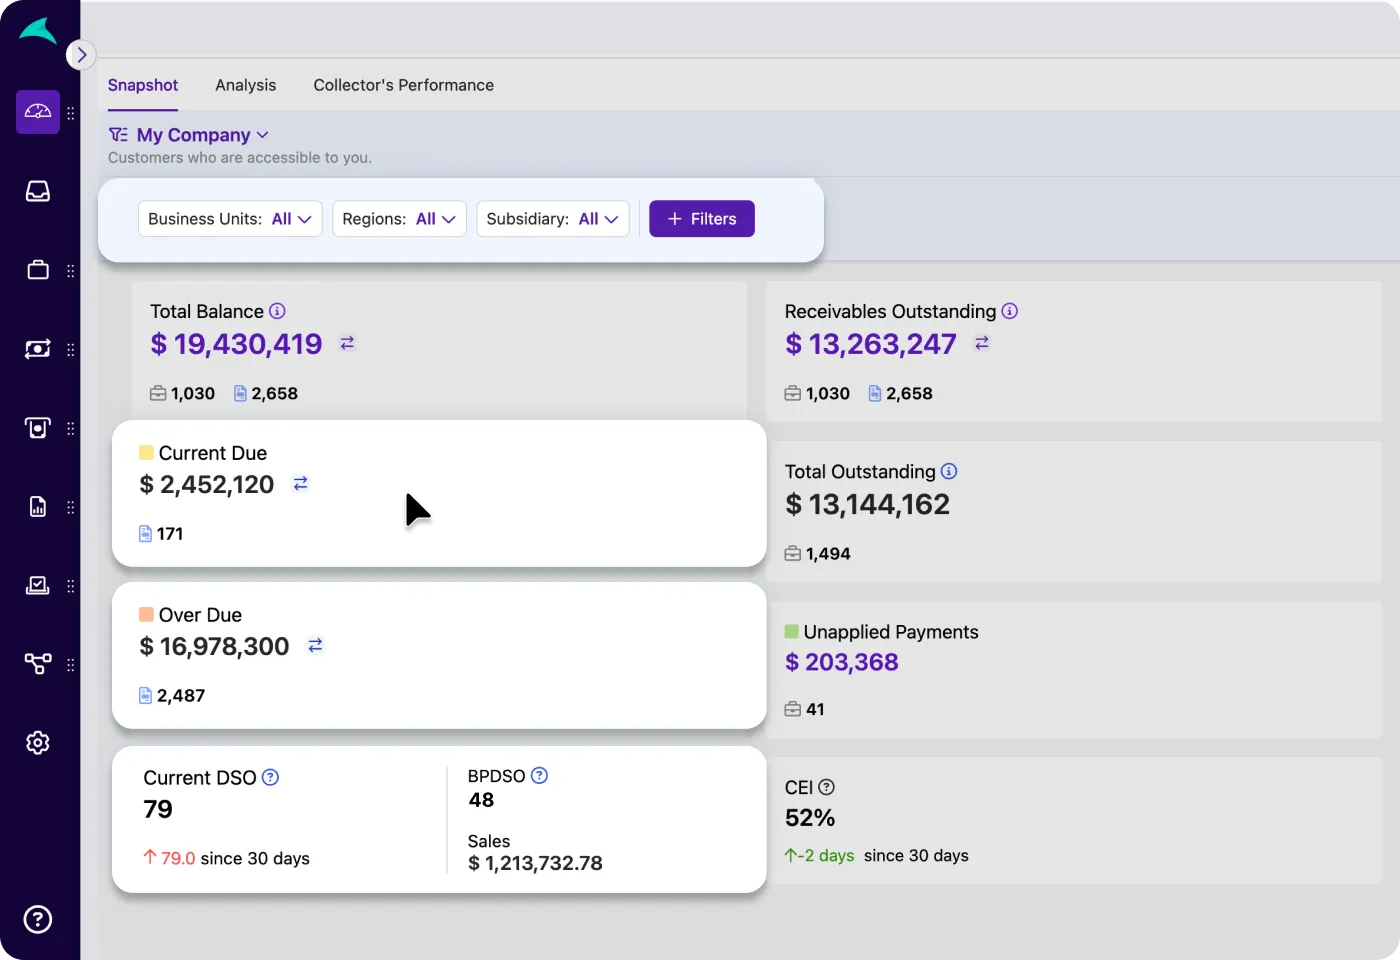Viewport: 1400px width, 960px height.
Task: Click the help icon beside BPDSO
Action: pyautogui.click(x=539, y=775)
